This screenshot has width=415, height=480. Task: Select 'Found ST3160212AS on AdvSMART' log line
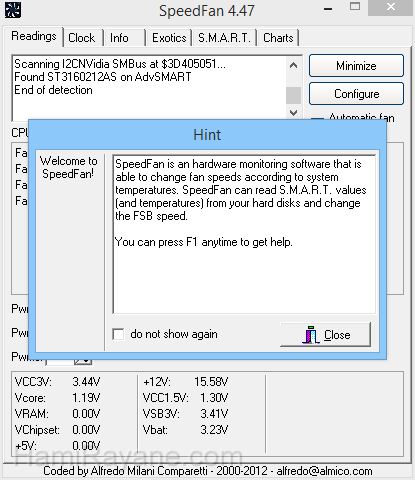click(103, 77)
